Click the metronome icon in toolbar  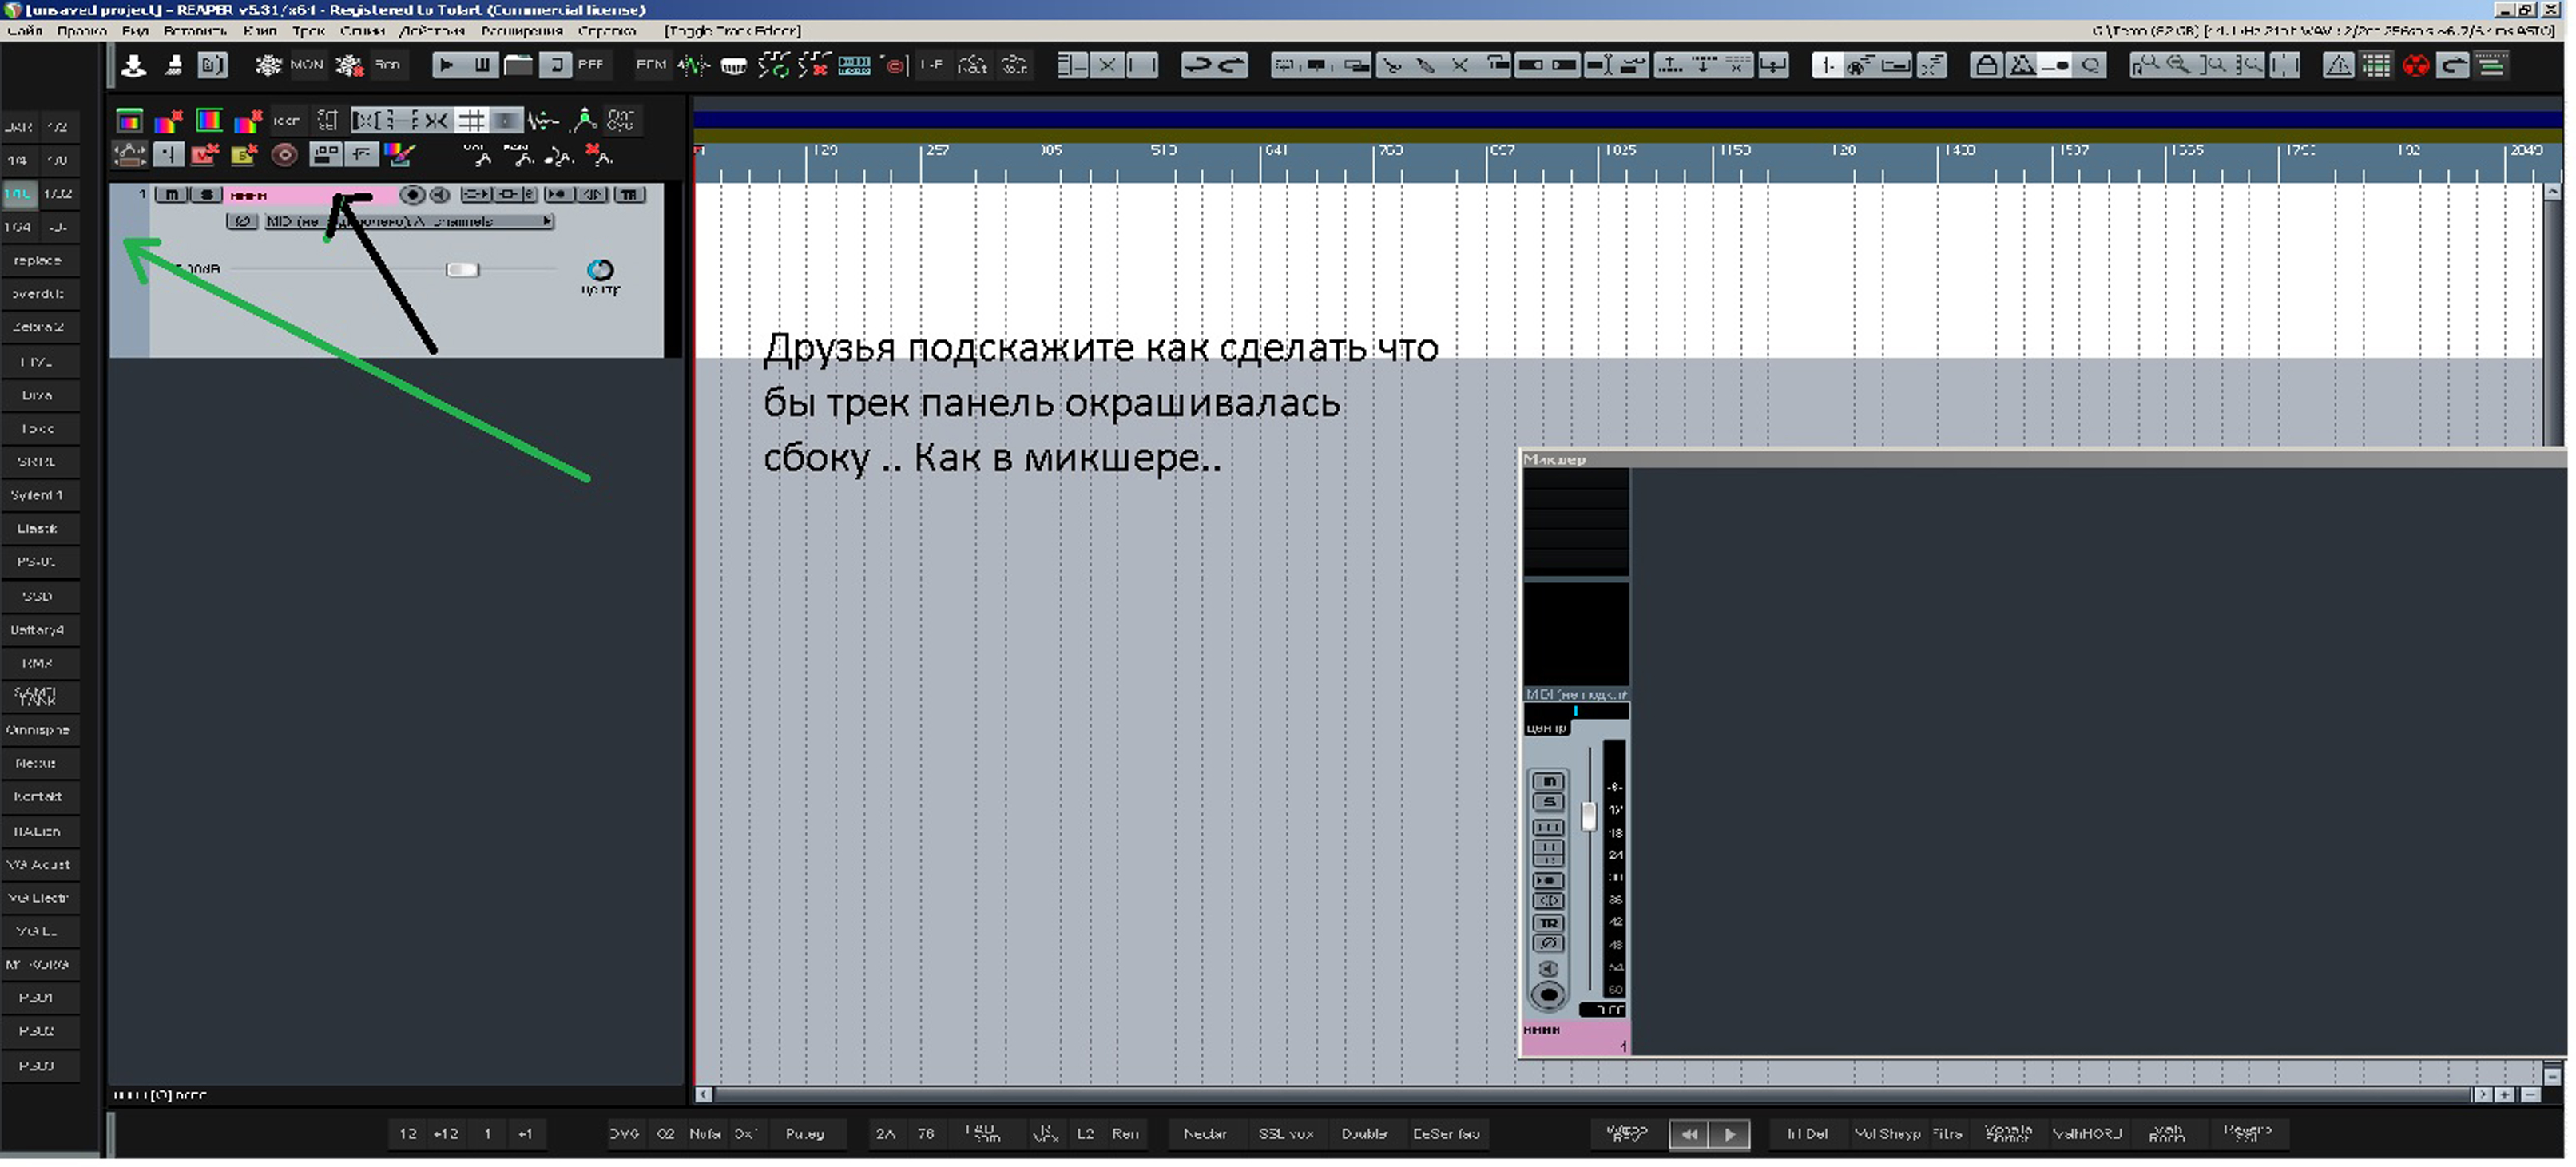[x=2022, y=66]
